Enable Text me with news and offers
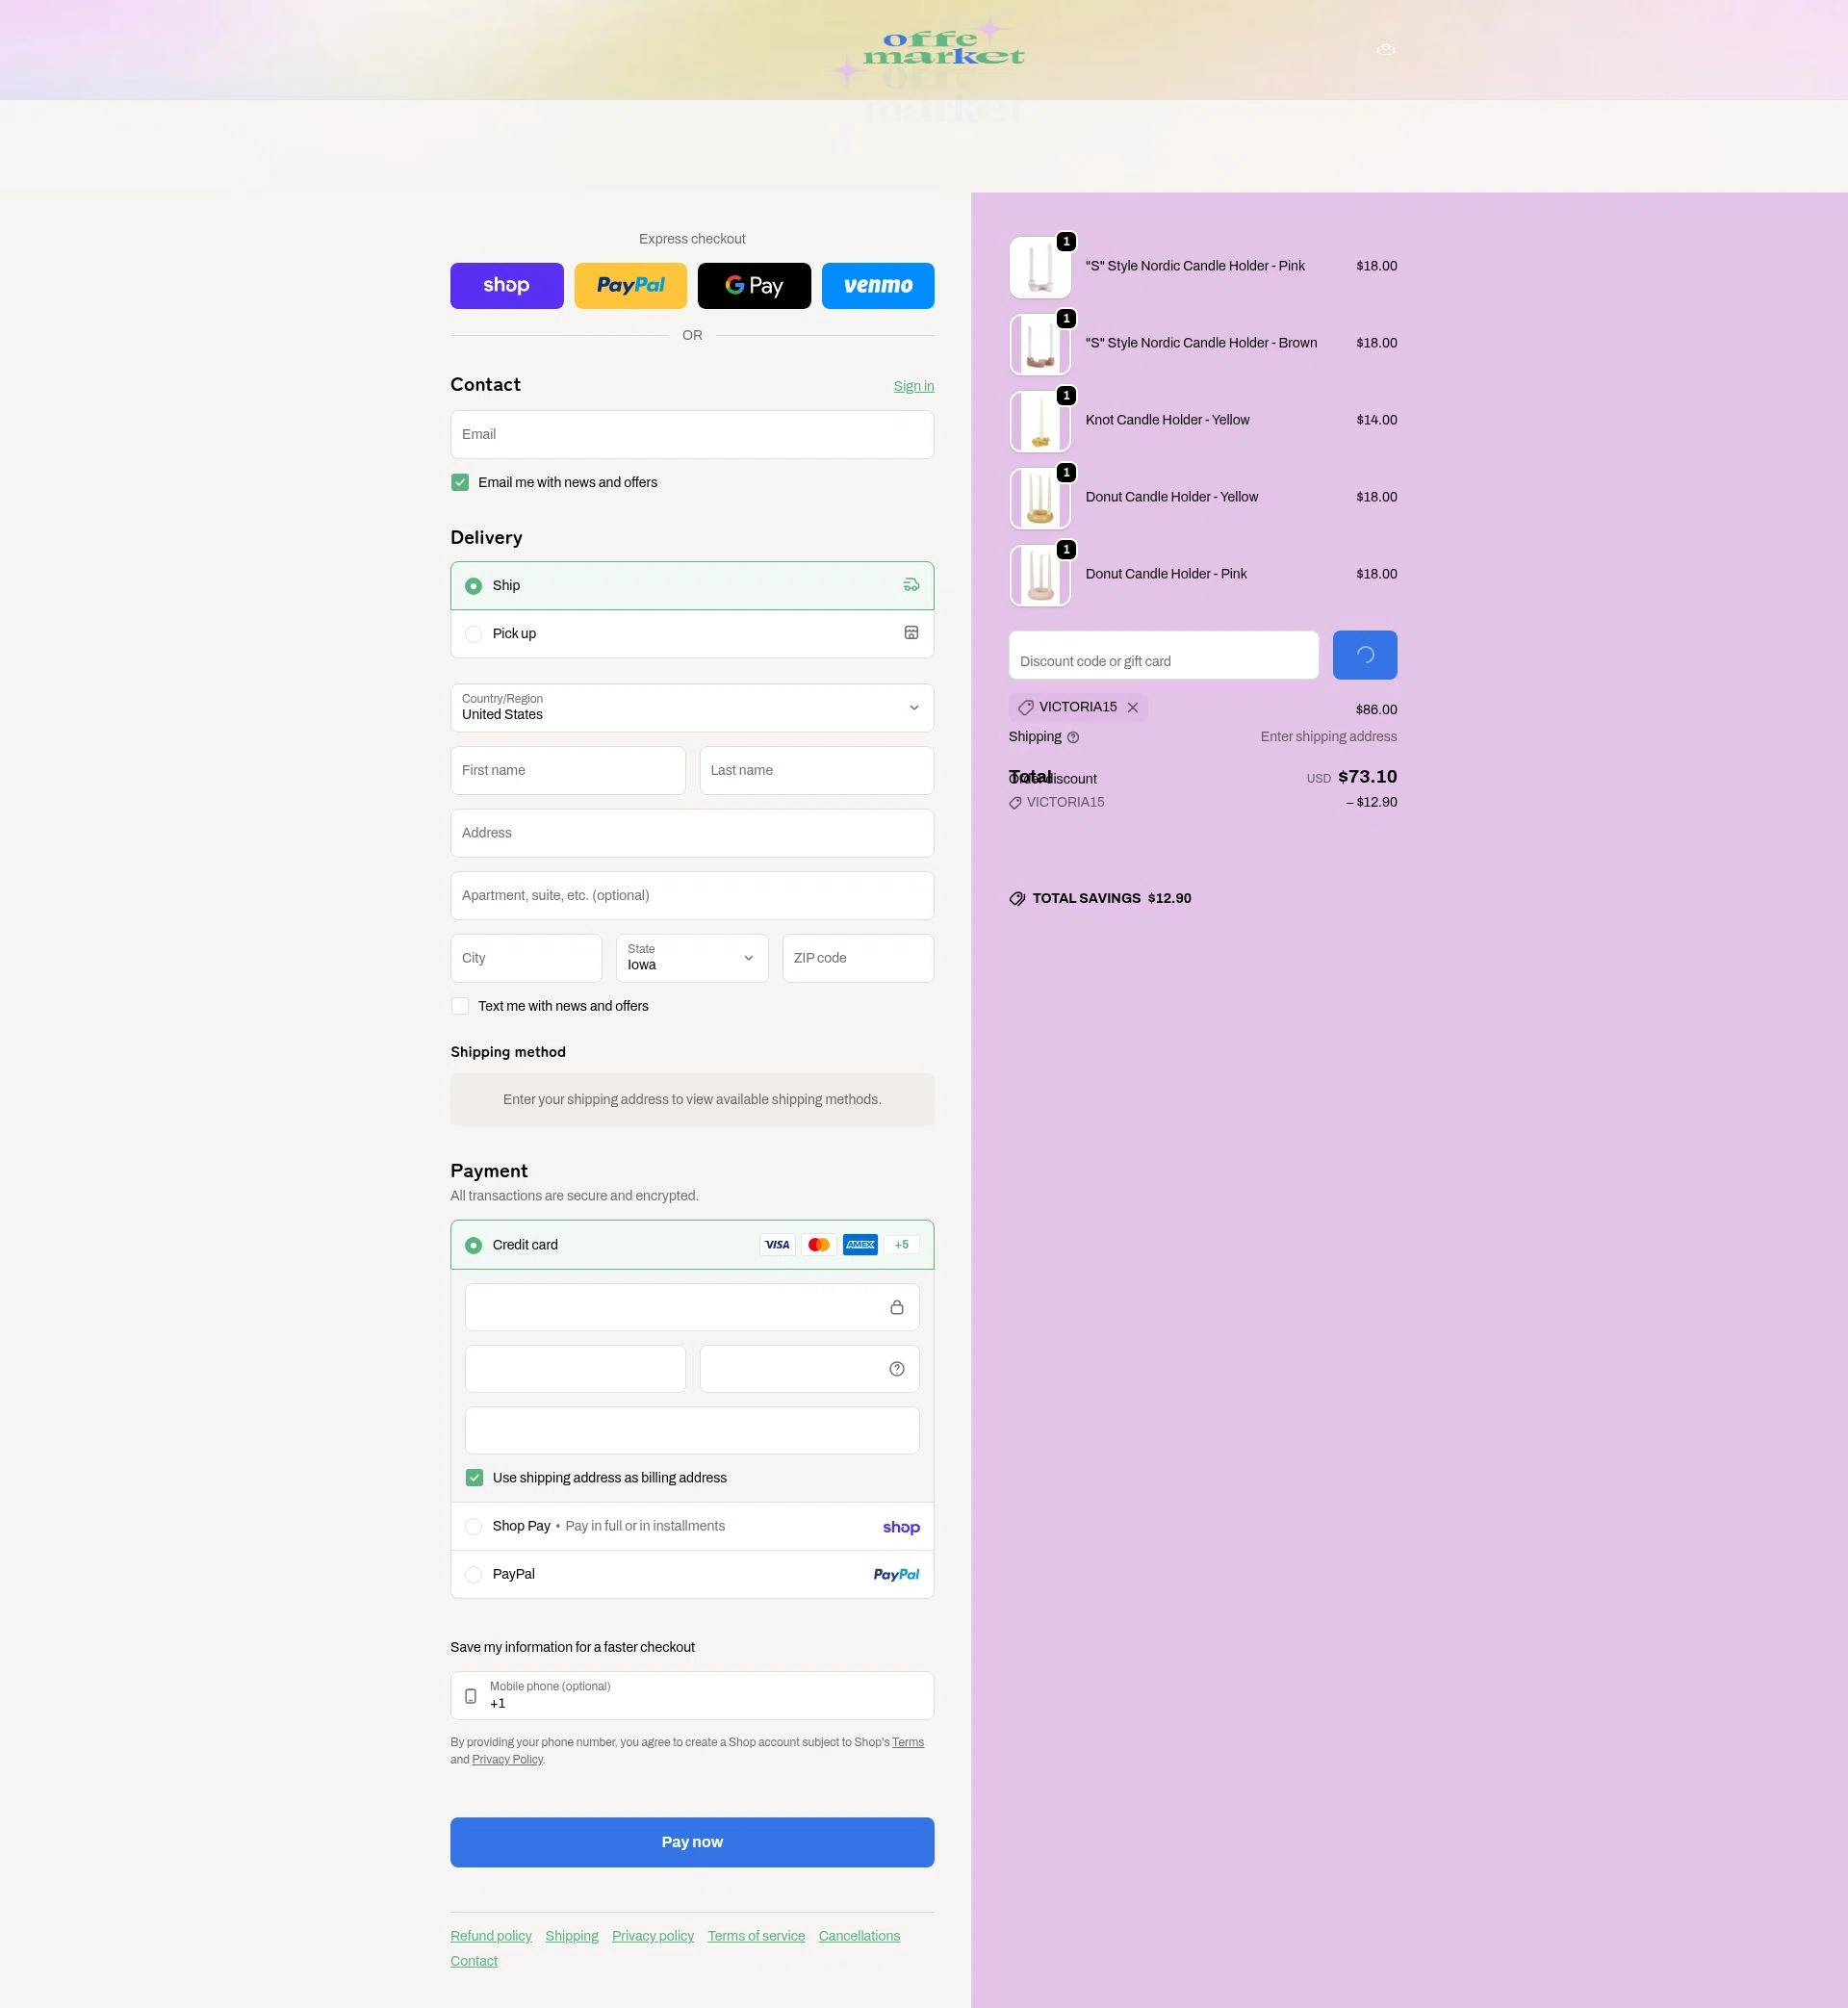1848x2008 pixels. click(459, 1005)
